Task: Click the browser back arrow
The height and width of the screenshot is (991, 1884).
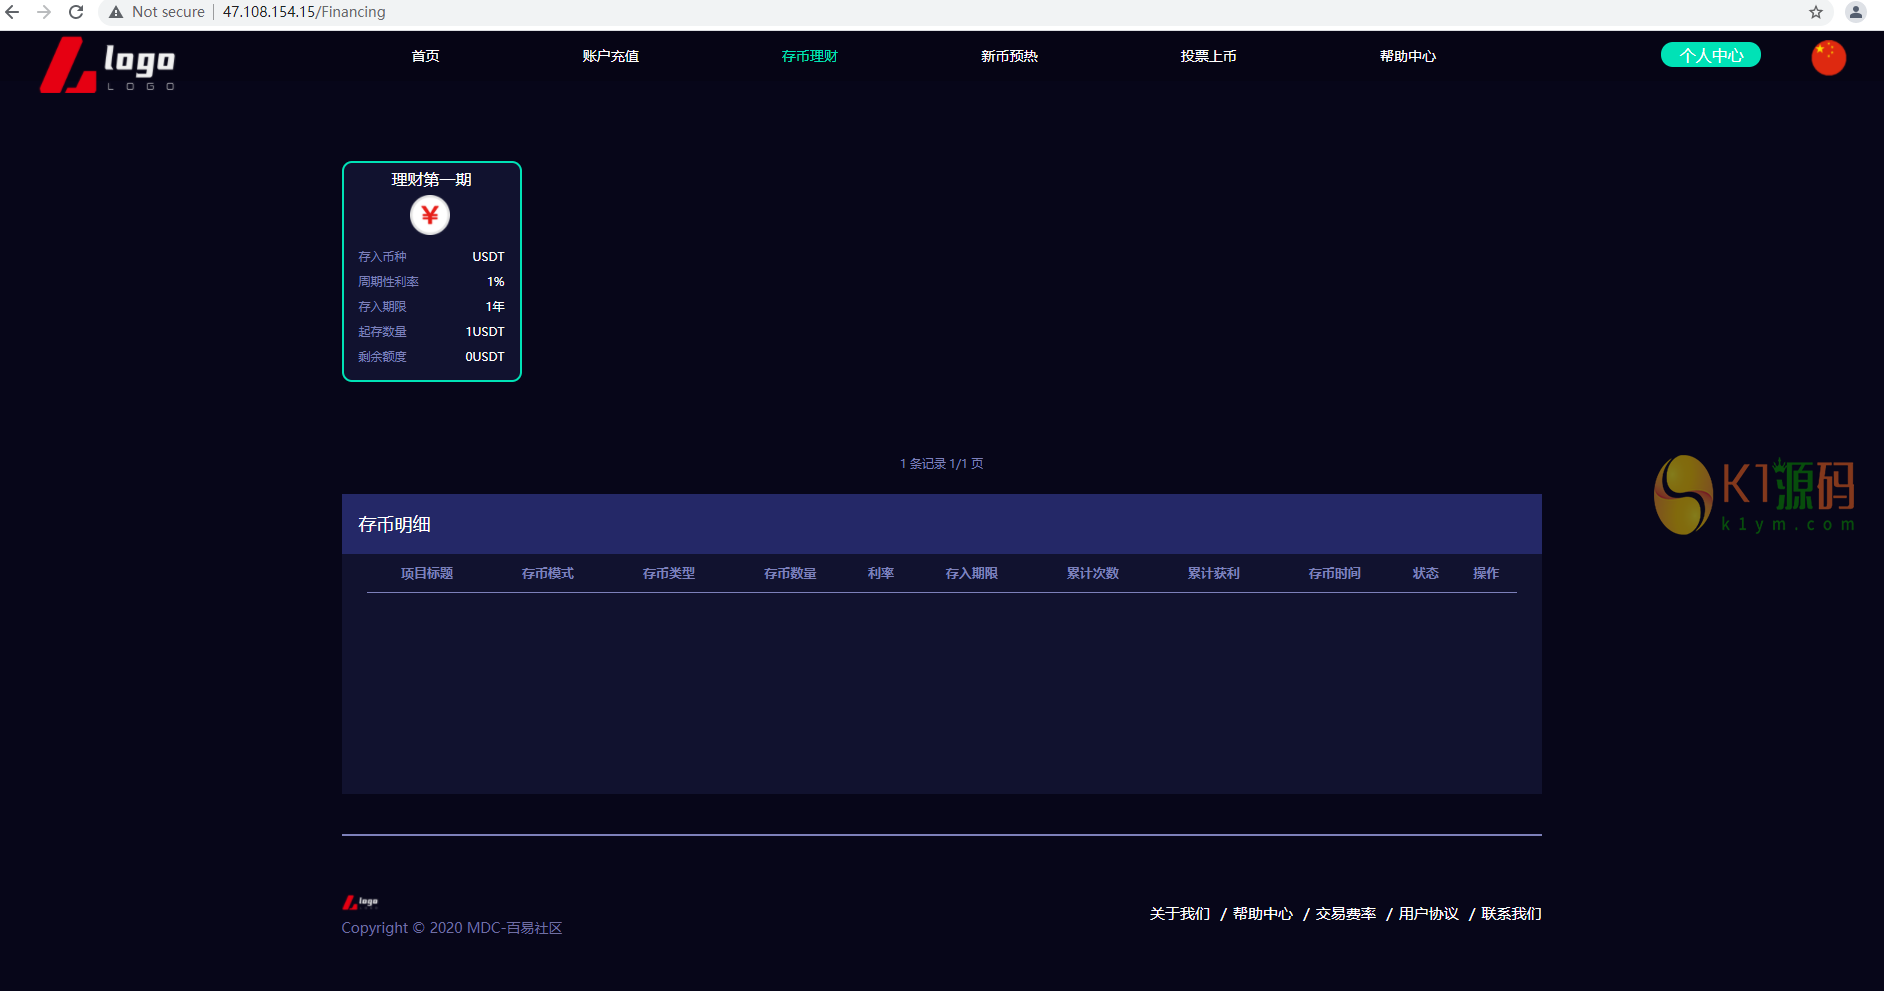Action: pyautogui.click(x=13, y=12)
